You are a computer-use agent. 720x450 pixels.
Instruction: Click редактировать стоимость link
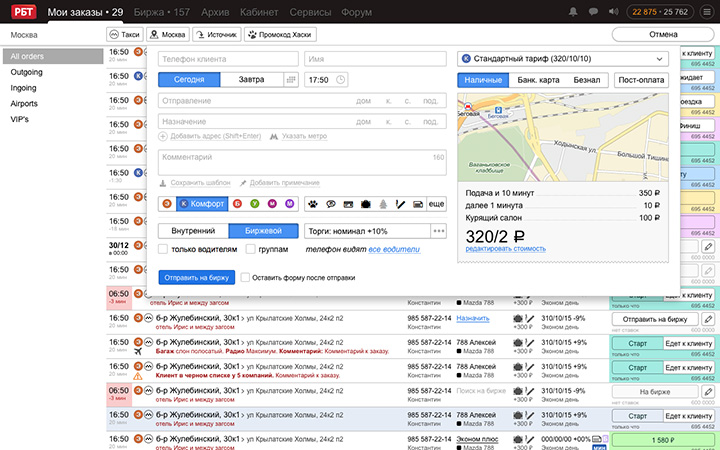(x=506, y=249)
